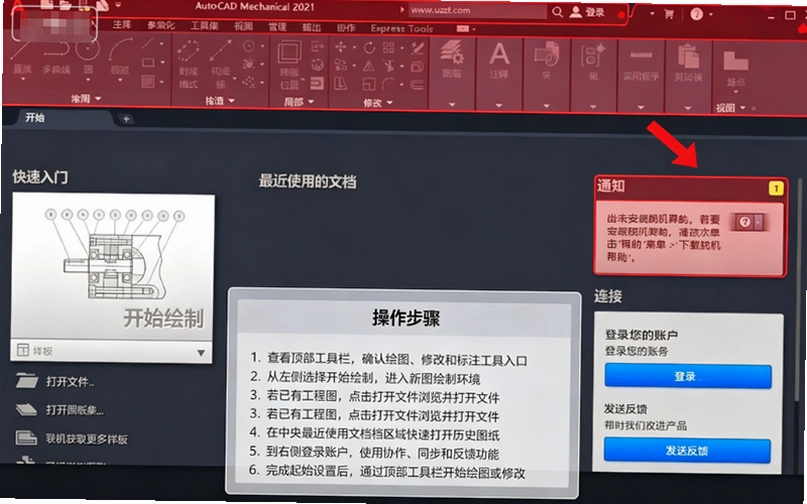
Task: Select the Polyline (多段线) tool
Action: click(x=56, y=58)
